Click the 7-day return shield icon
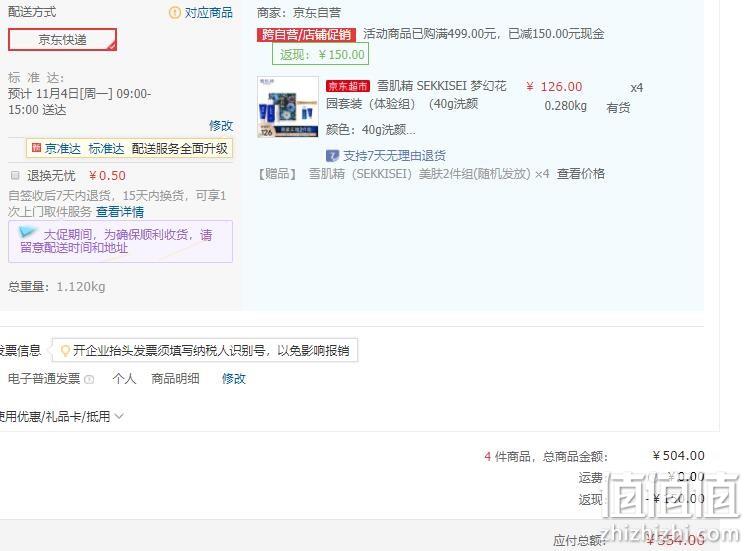Viewport: 749px width, 551px height. (x=332, y=155)
